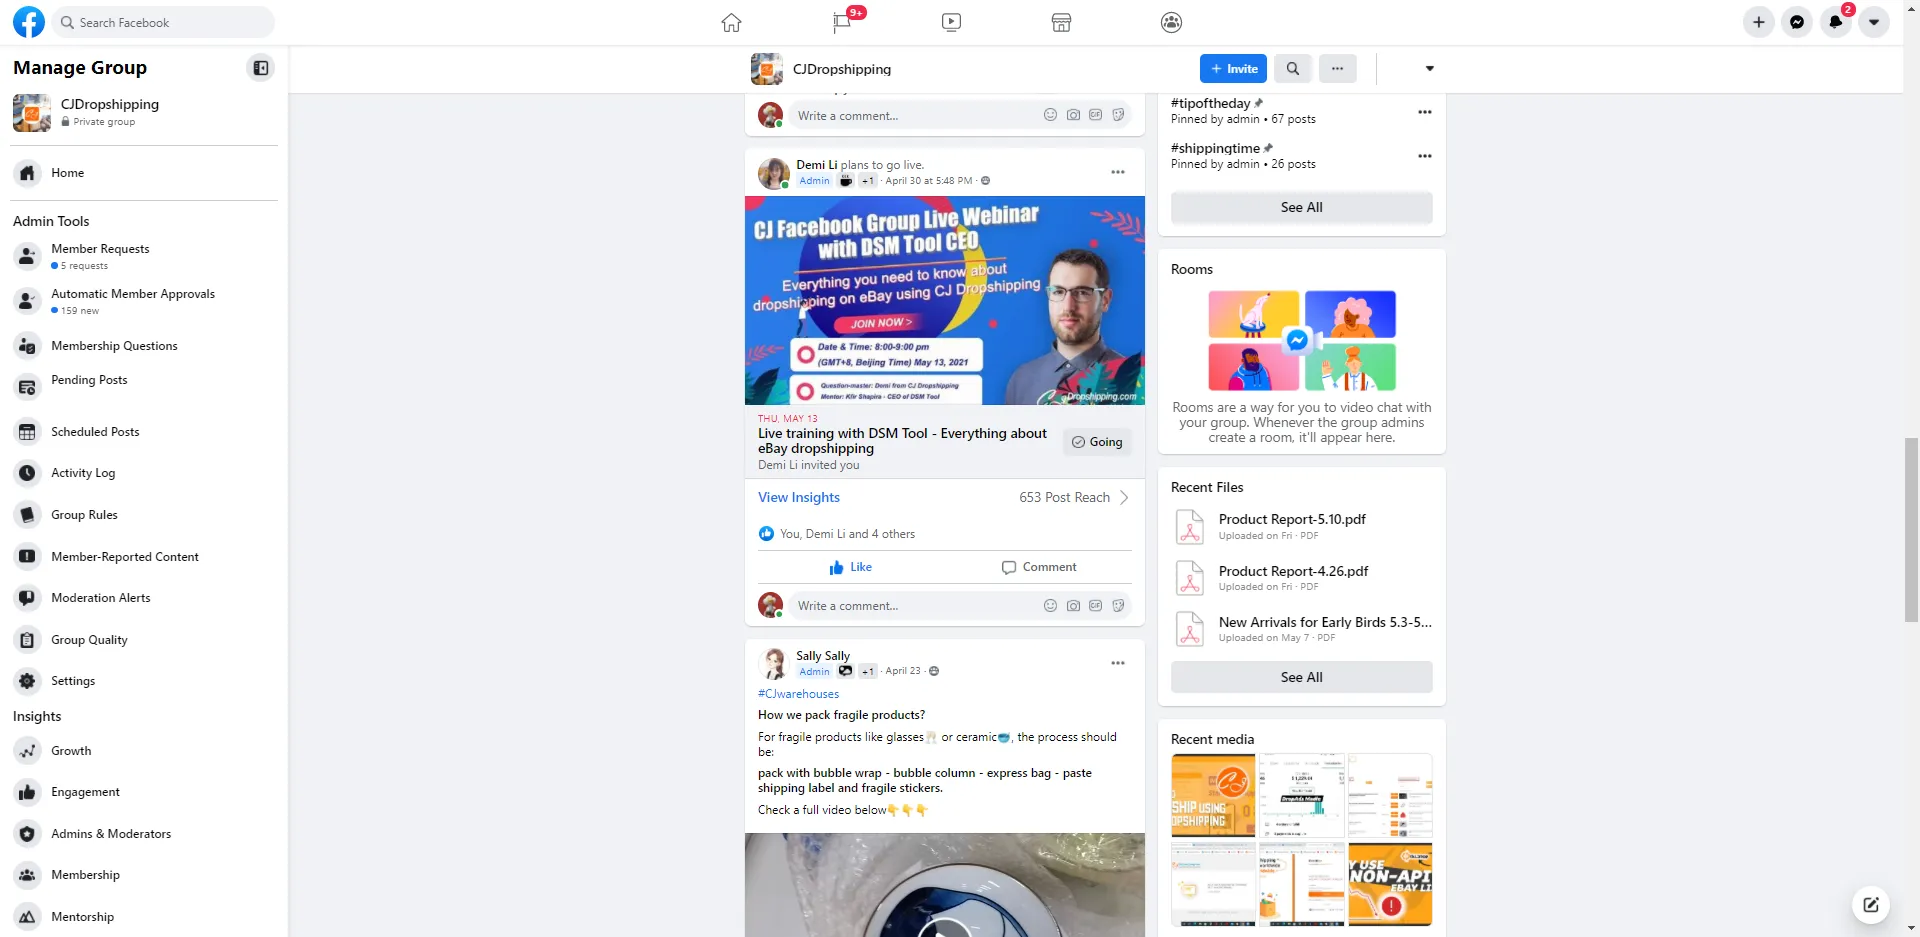Open options menu for Demi Li's post
Image resolution: width=1920 pixels, height=937 pixels.
click(1117, 172)
